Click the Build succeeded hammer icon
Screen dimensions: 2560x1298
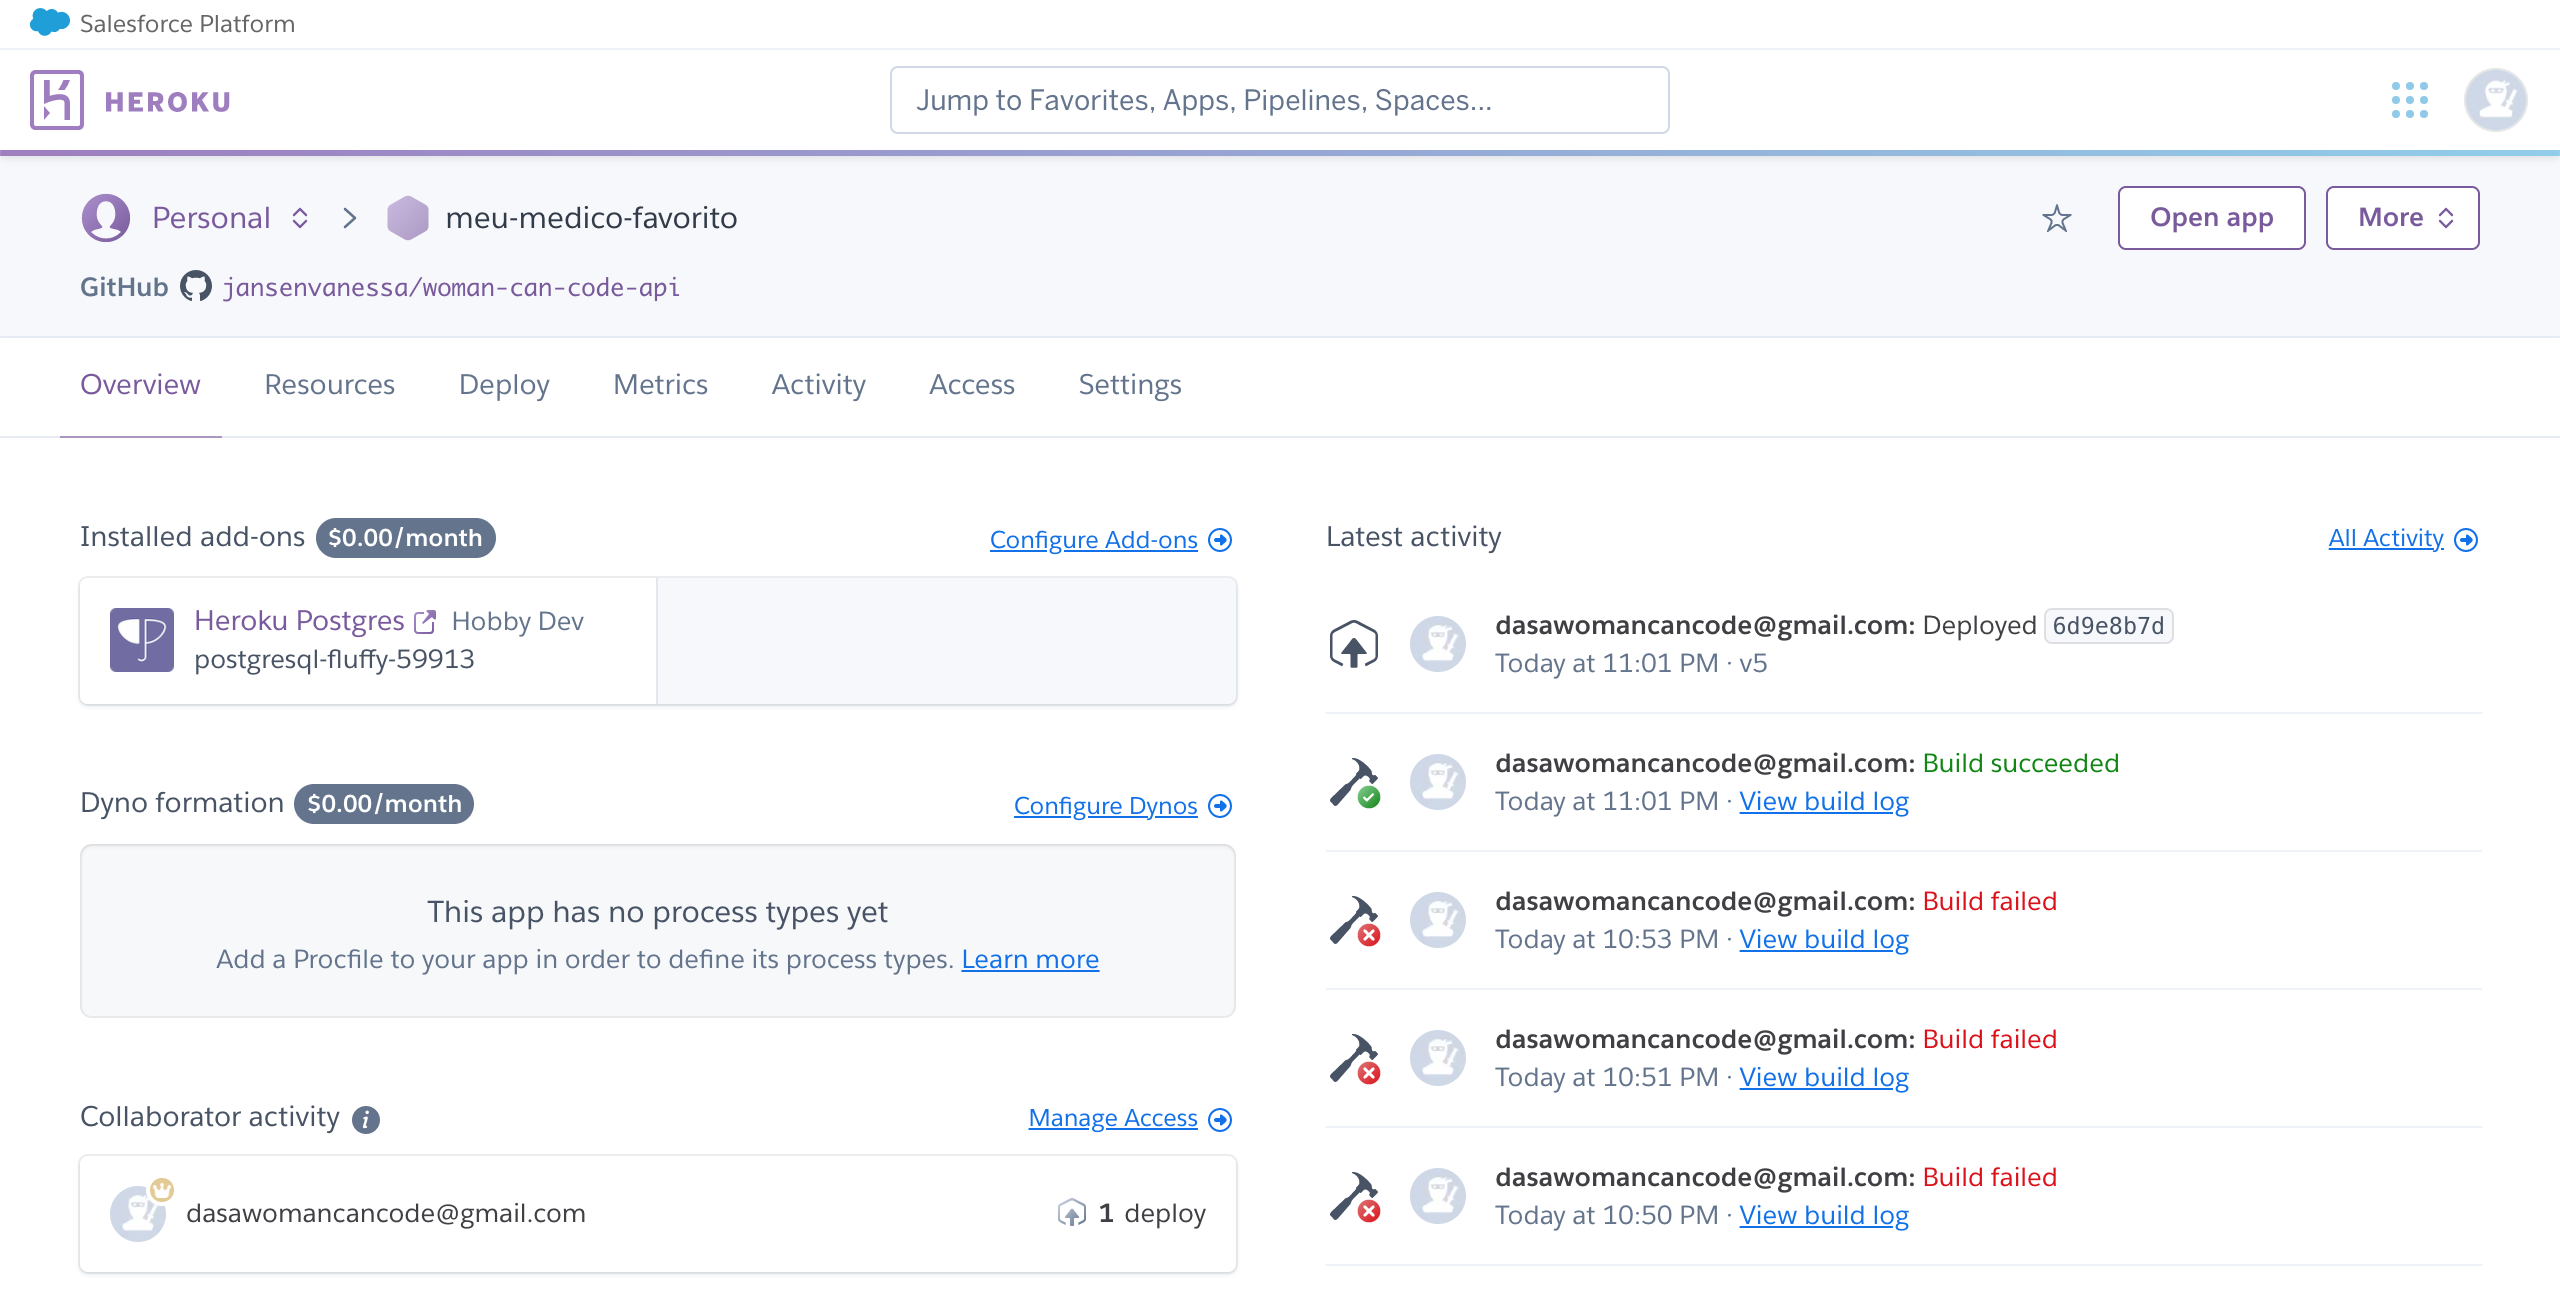click(1355, 782)
